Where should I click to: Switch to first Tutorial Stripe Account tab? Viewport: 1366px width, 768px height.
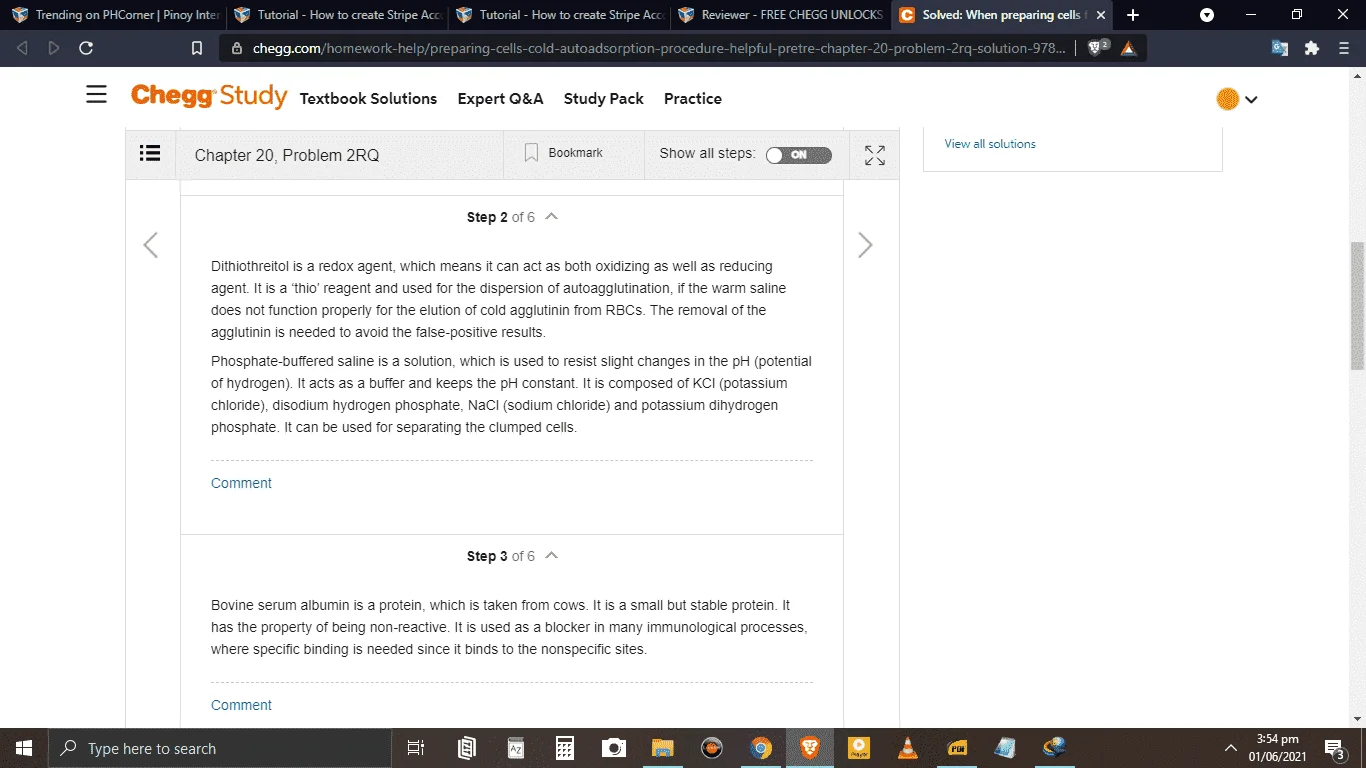[338, 15]
